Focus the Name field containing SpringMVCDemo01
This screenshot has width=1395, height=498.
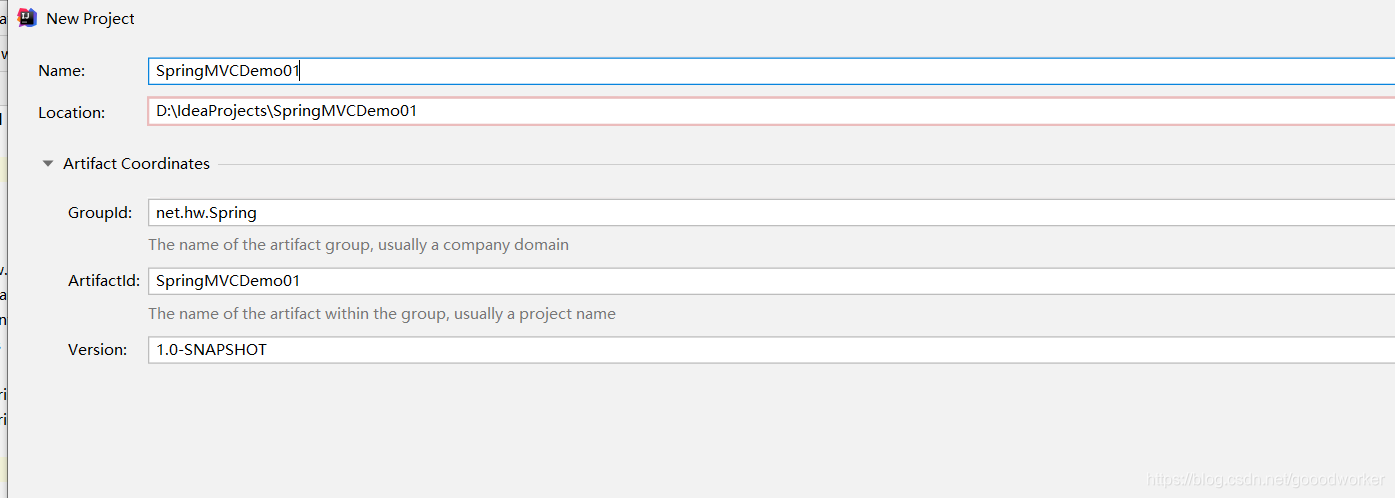pos(771,71)
